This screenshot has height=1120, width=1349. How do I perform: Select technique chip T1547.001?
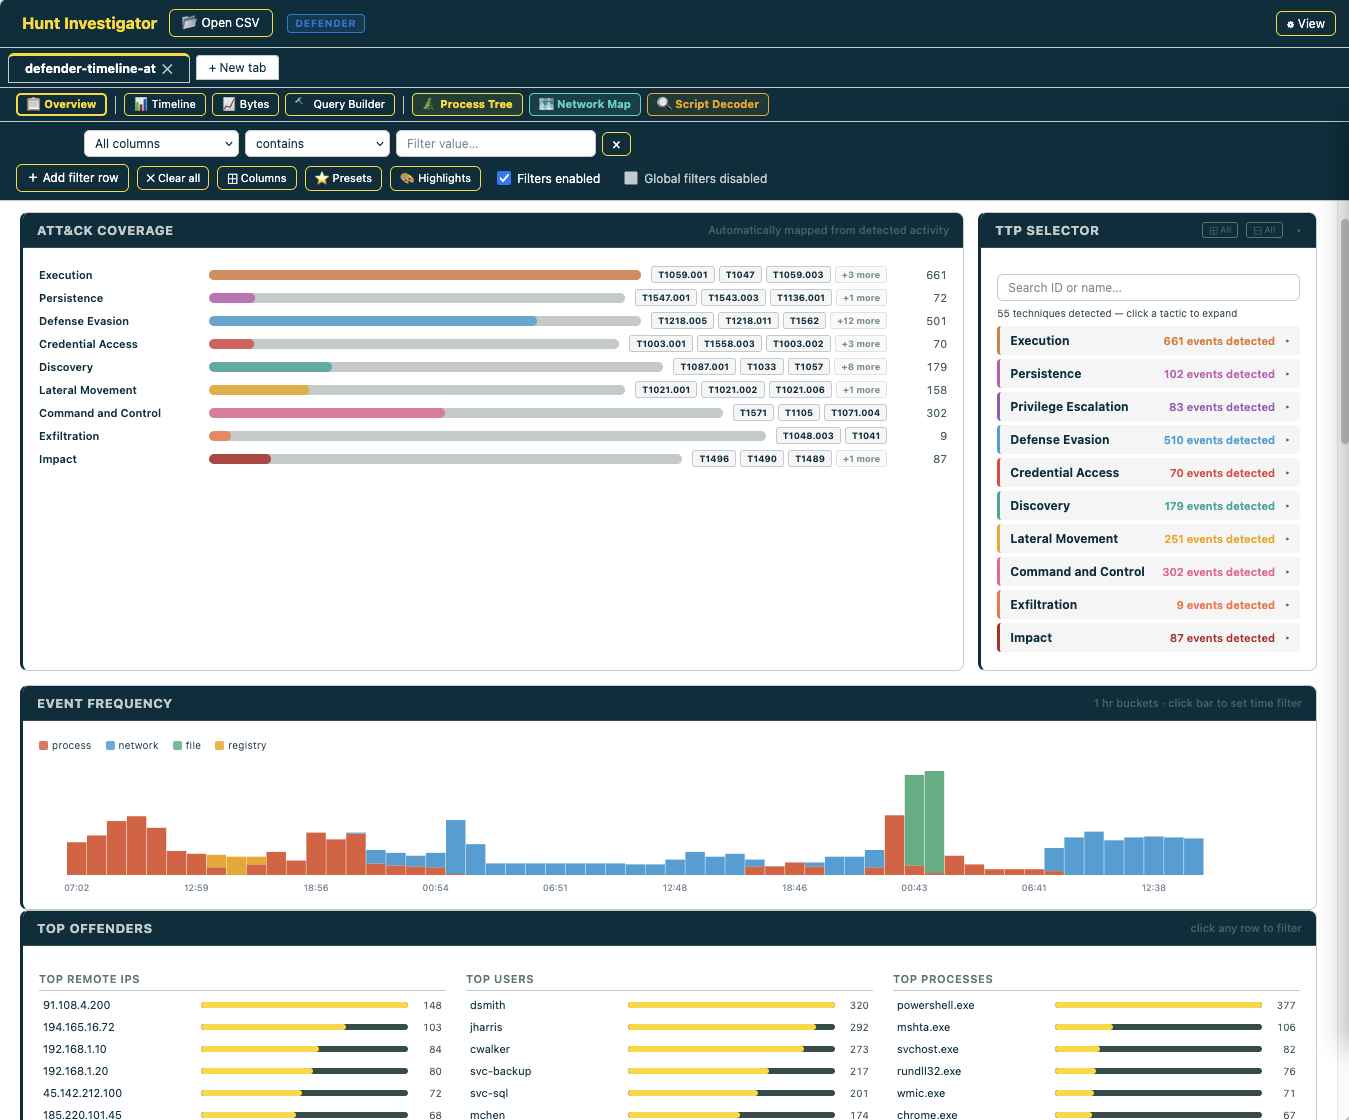(666, 298)
